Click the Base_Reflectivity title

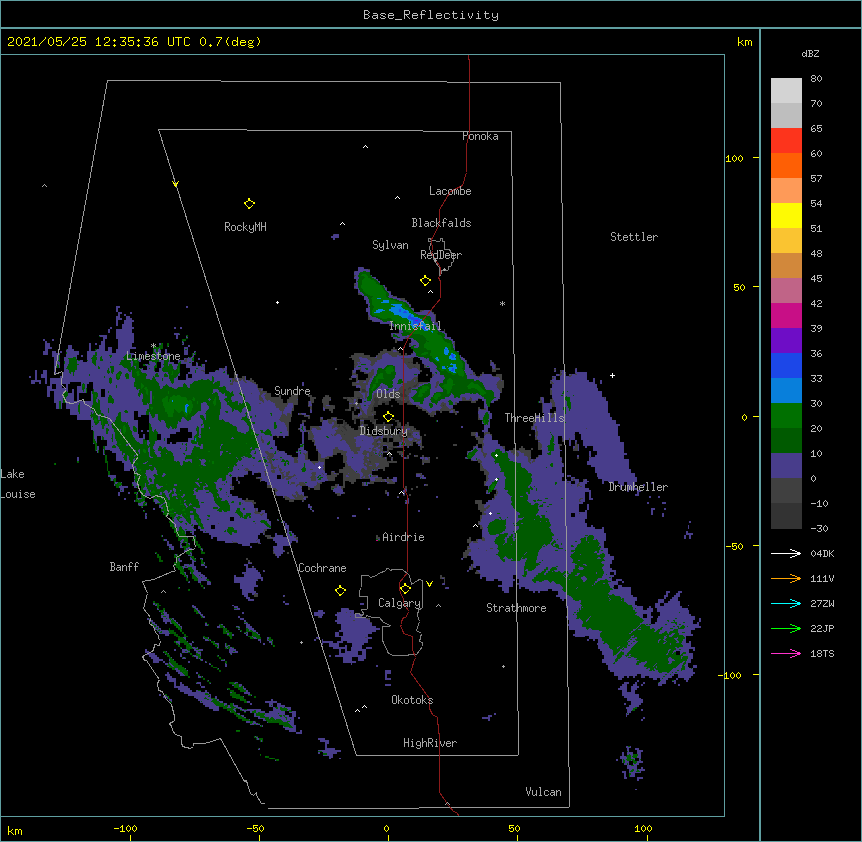coord(431,15)
